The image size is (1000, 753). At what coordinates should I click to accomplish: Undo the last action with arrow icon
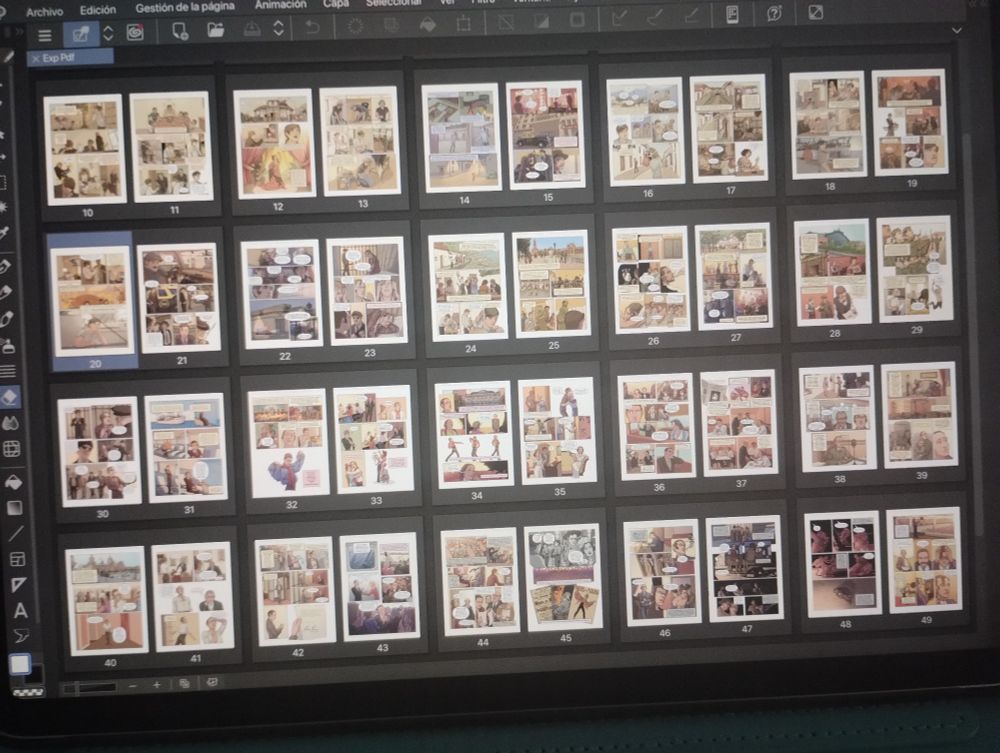312,27
